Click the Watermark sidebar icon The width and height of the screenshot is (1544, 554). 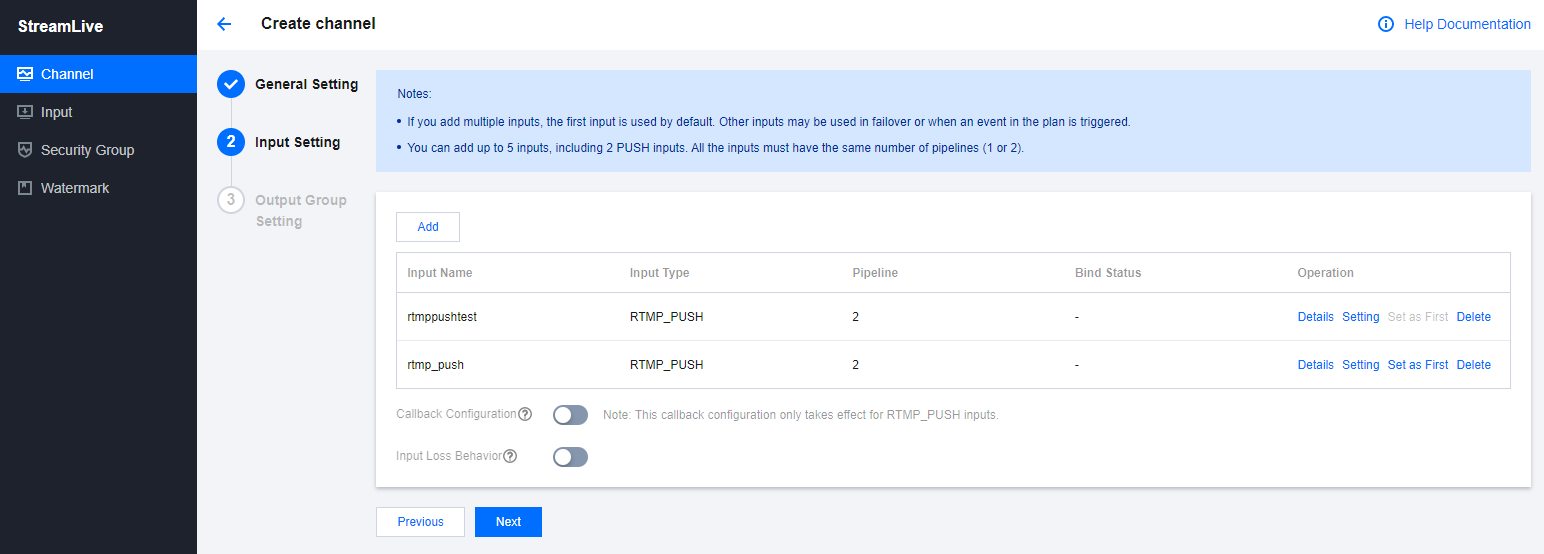[x=25, y=188]
